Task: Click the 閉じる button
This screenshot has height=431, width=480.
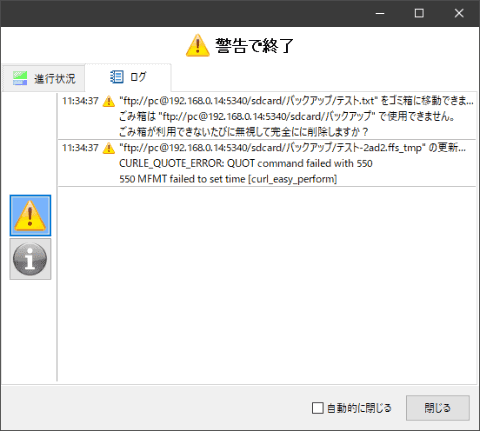Action: [x=438, y=408]
